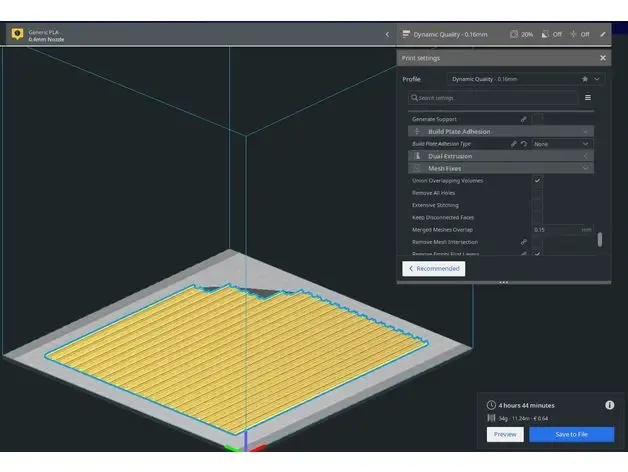Click the star icon beside profile name

point(585,79)
